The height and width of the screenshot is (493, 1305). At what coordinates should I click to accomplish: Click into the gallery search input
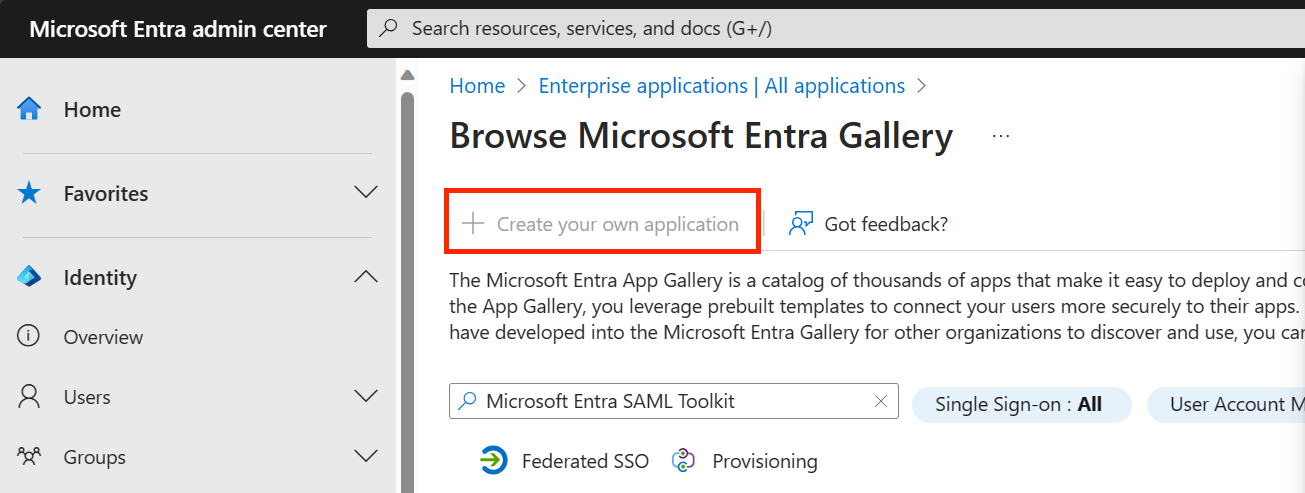point(675,402)
